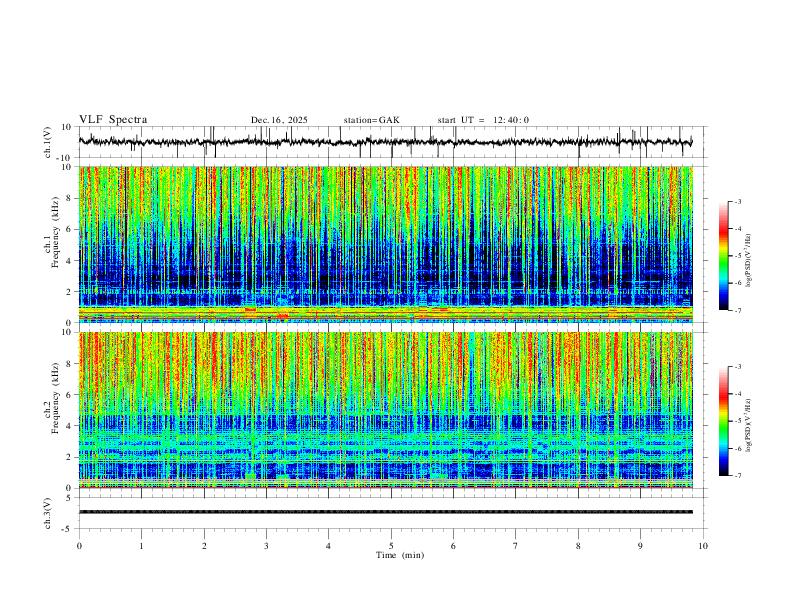Click the 'Dec. 16, 2025' date label

279,120
